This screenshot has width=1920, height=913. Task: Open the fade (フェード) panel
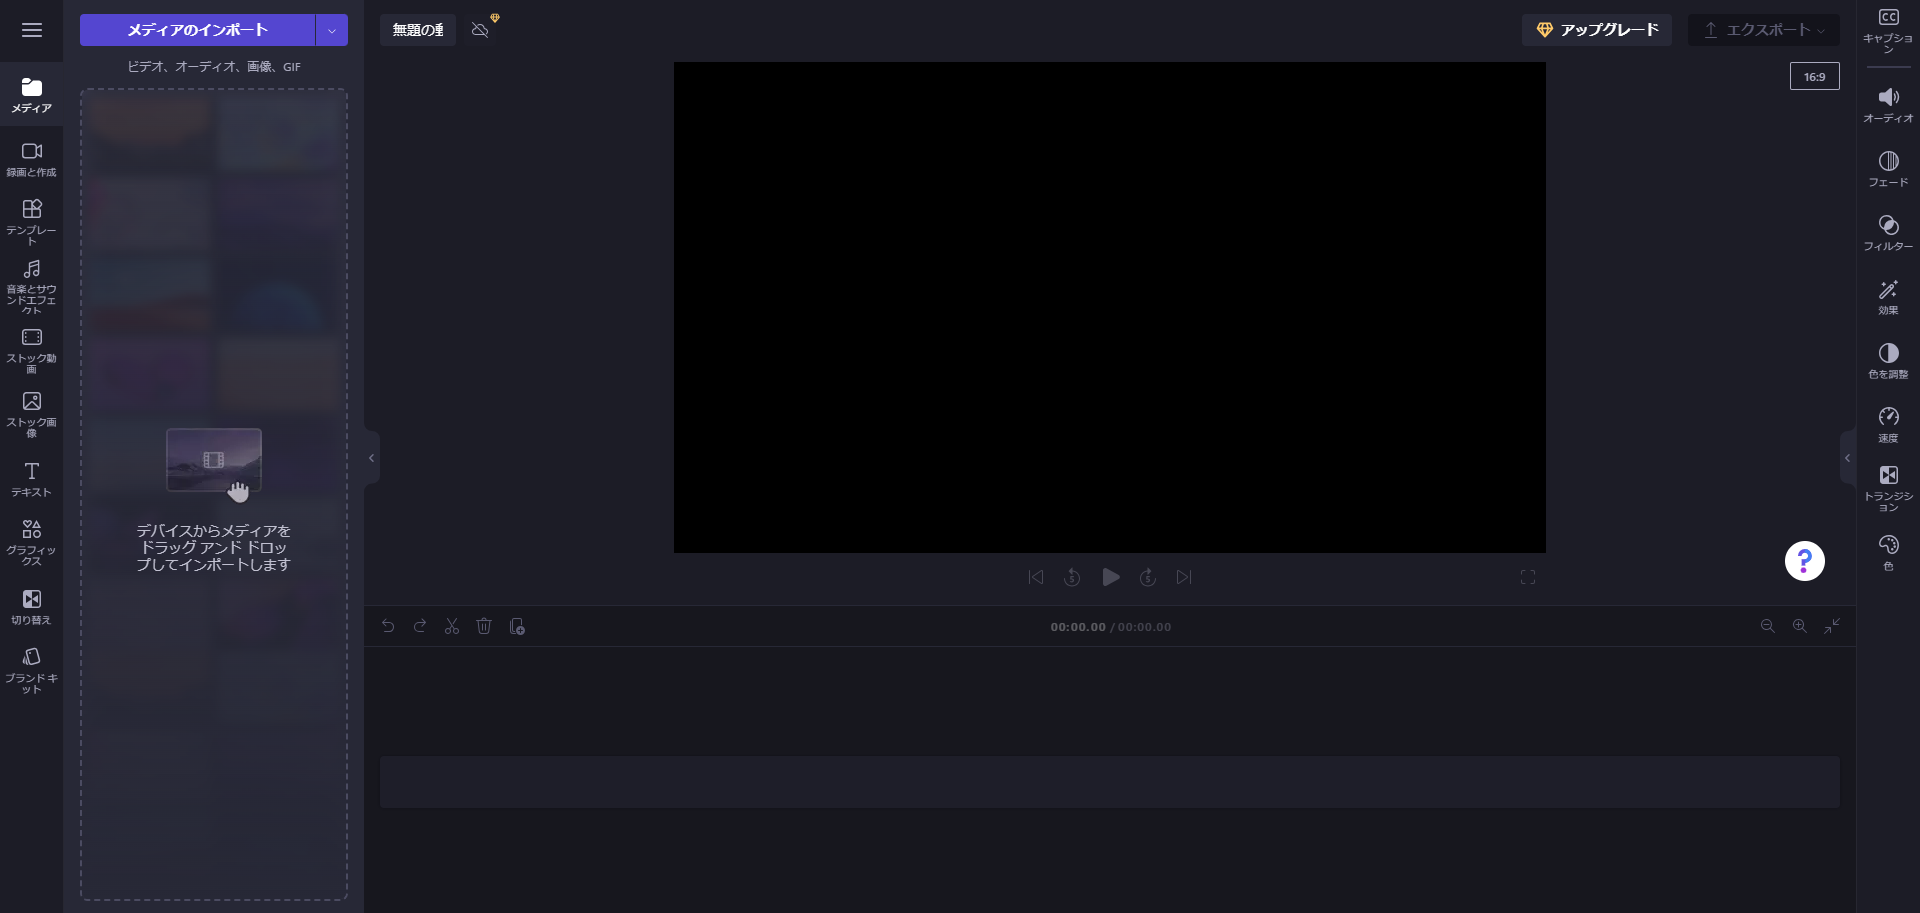pos(1888,168)
